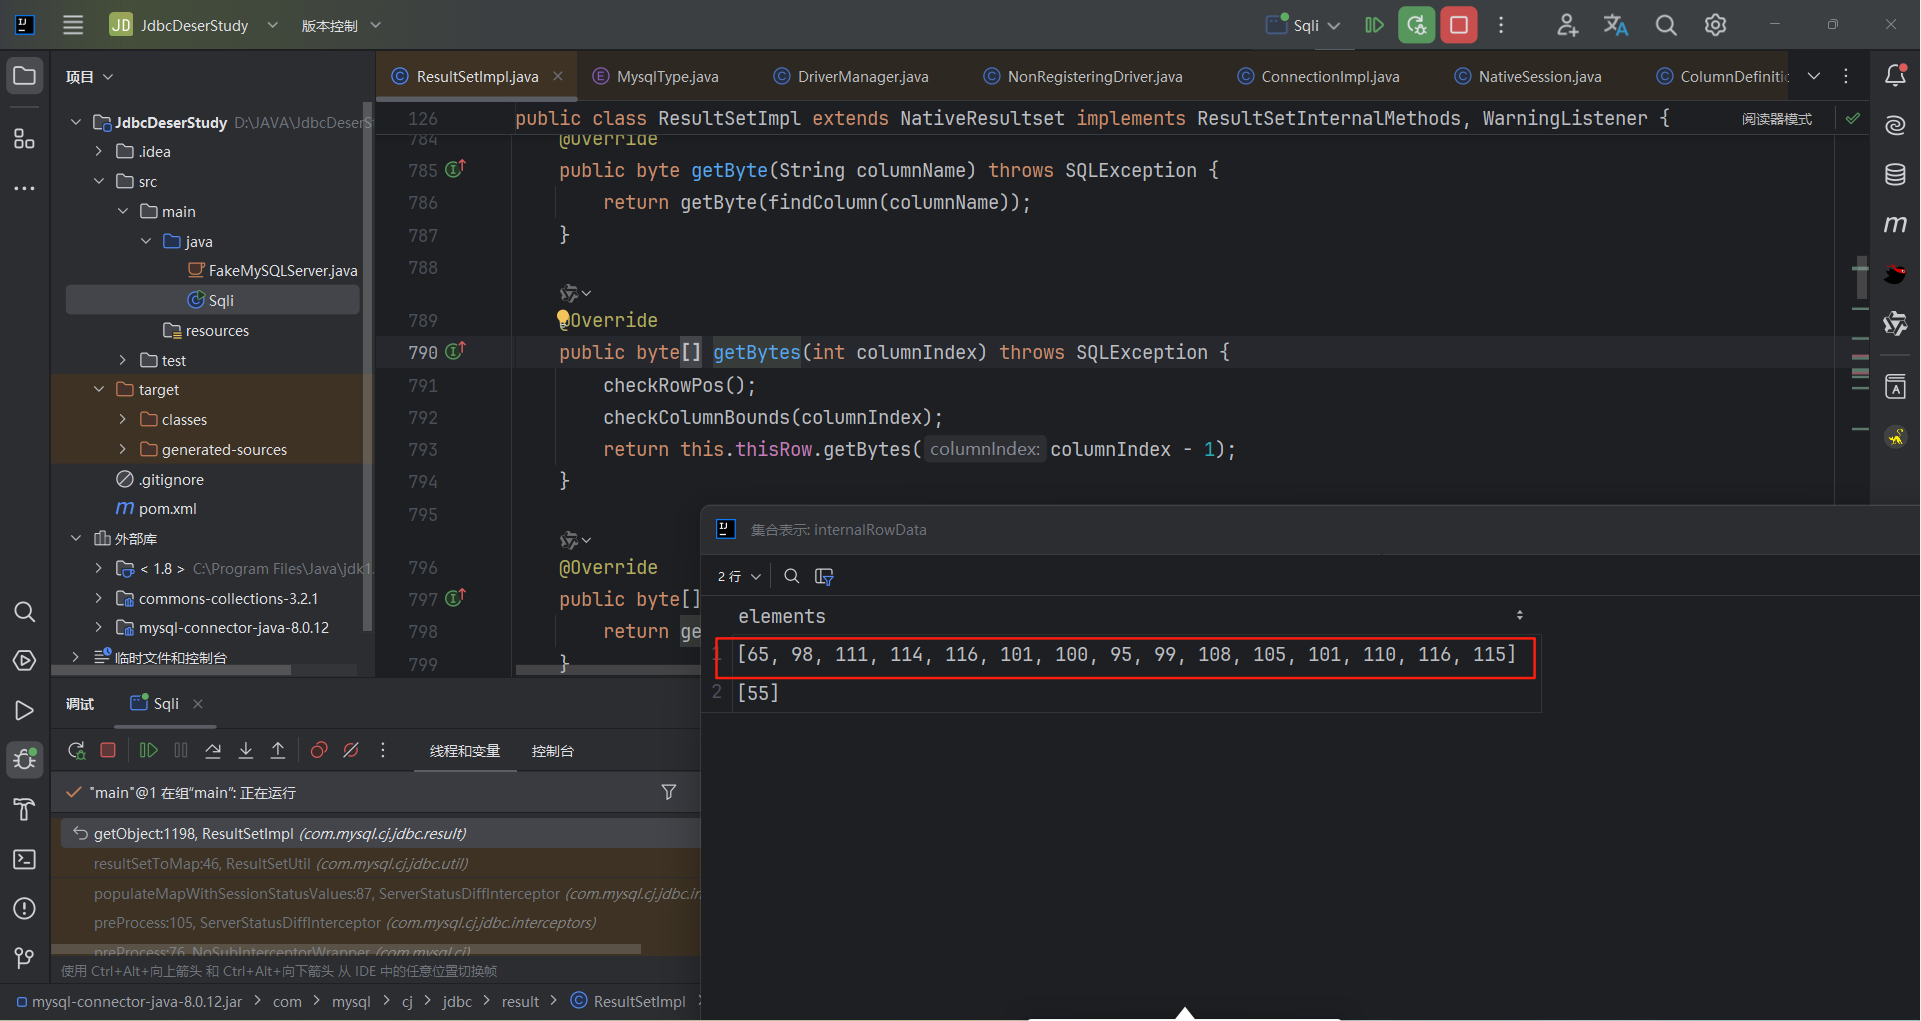Expand commons-collections-3.2.1 library

99,598
